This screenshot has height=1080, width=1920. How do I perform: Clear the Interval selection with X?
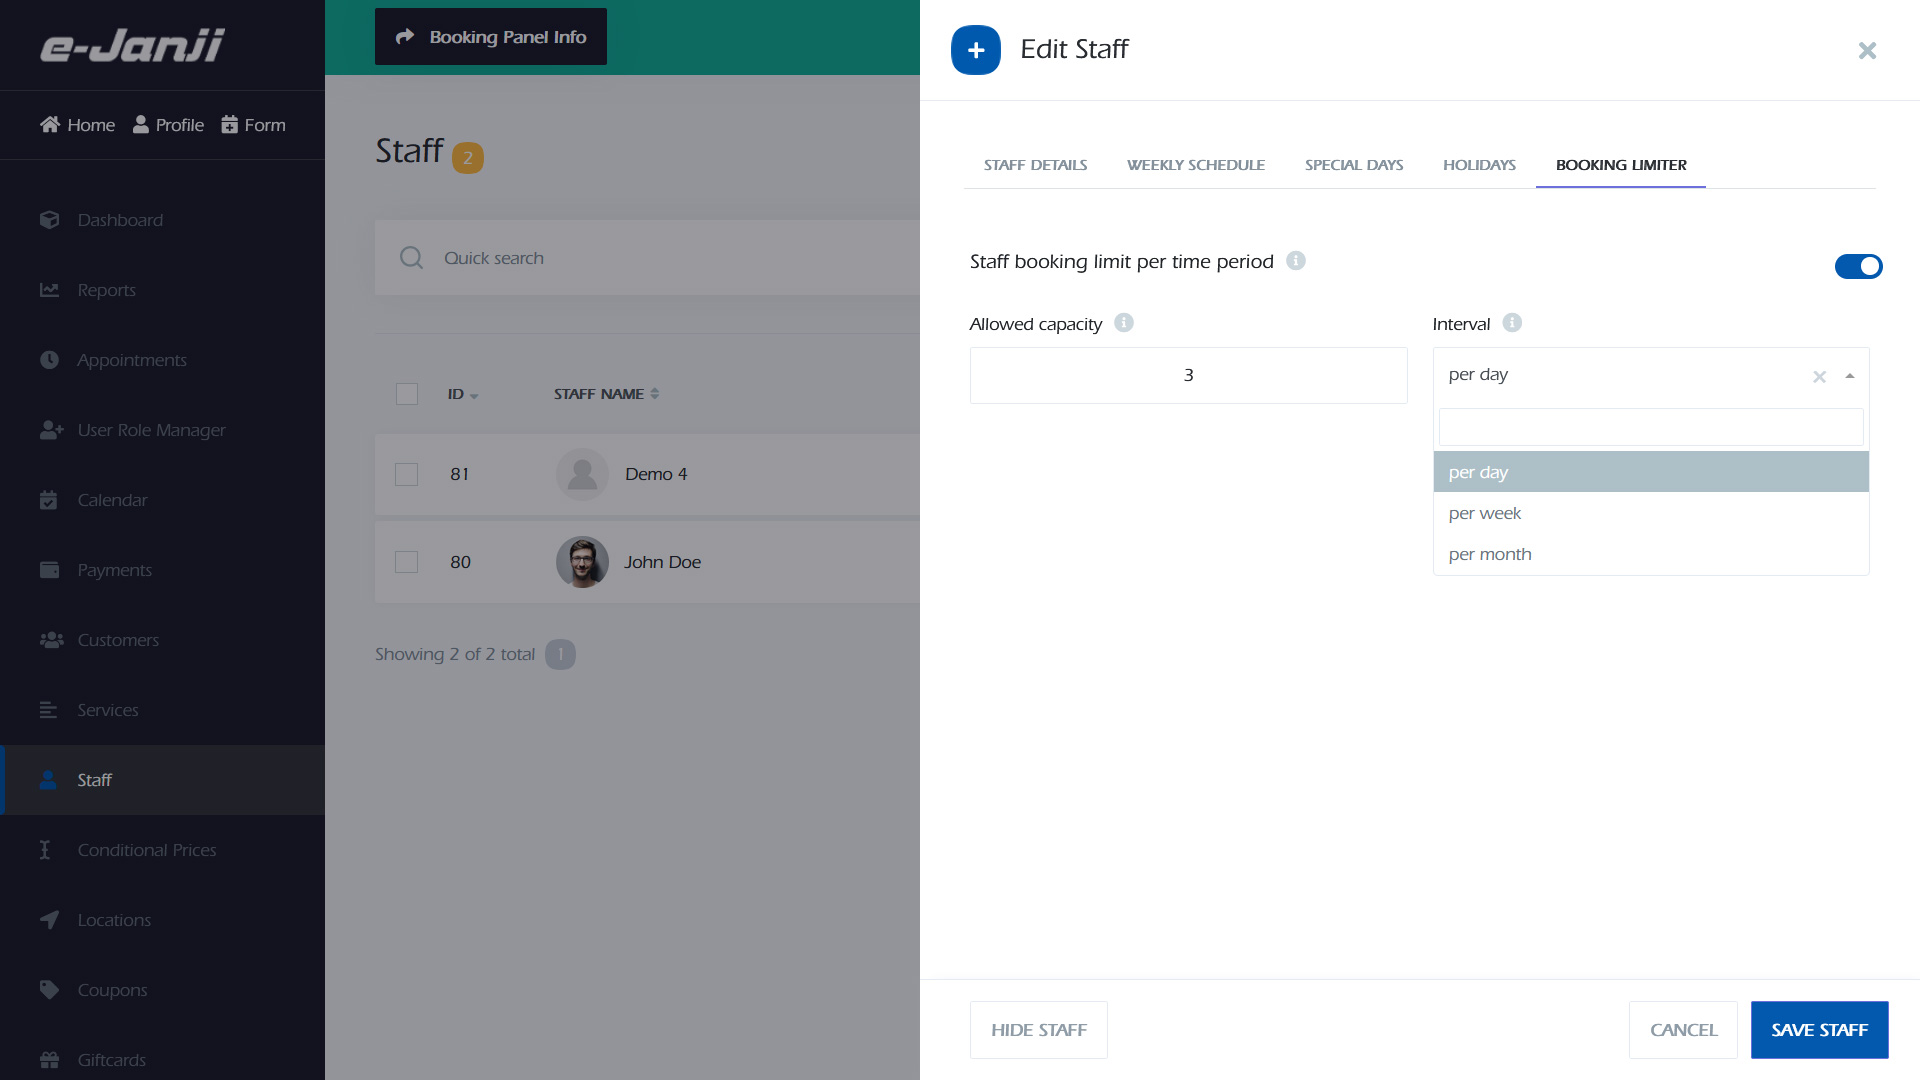coord(1819,377)
